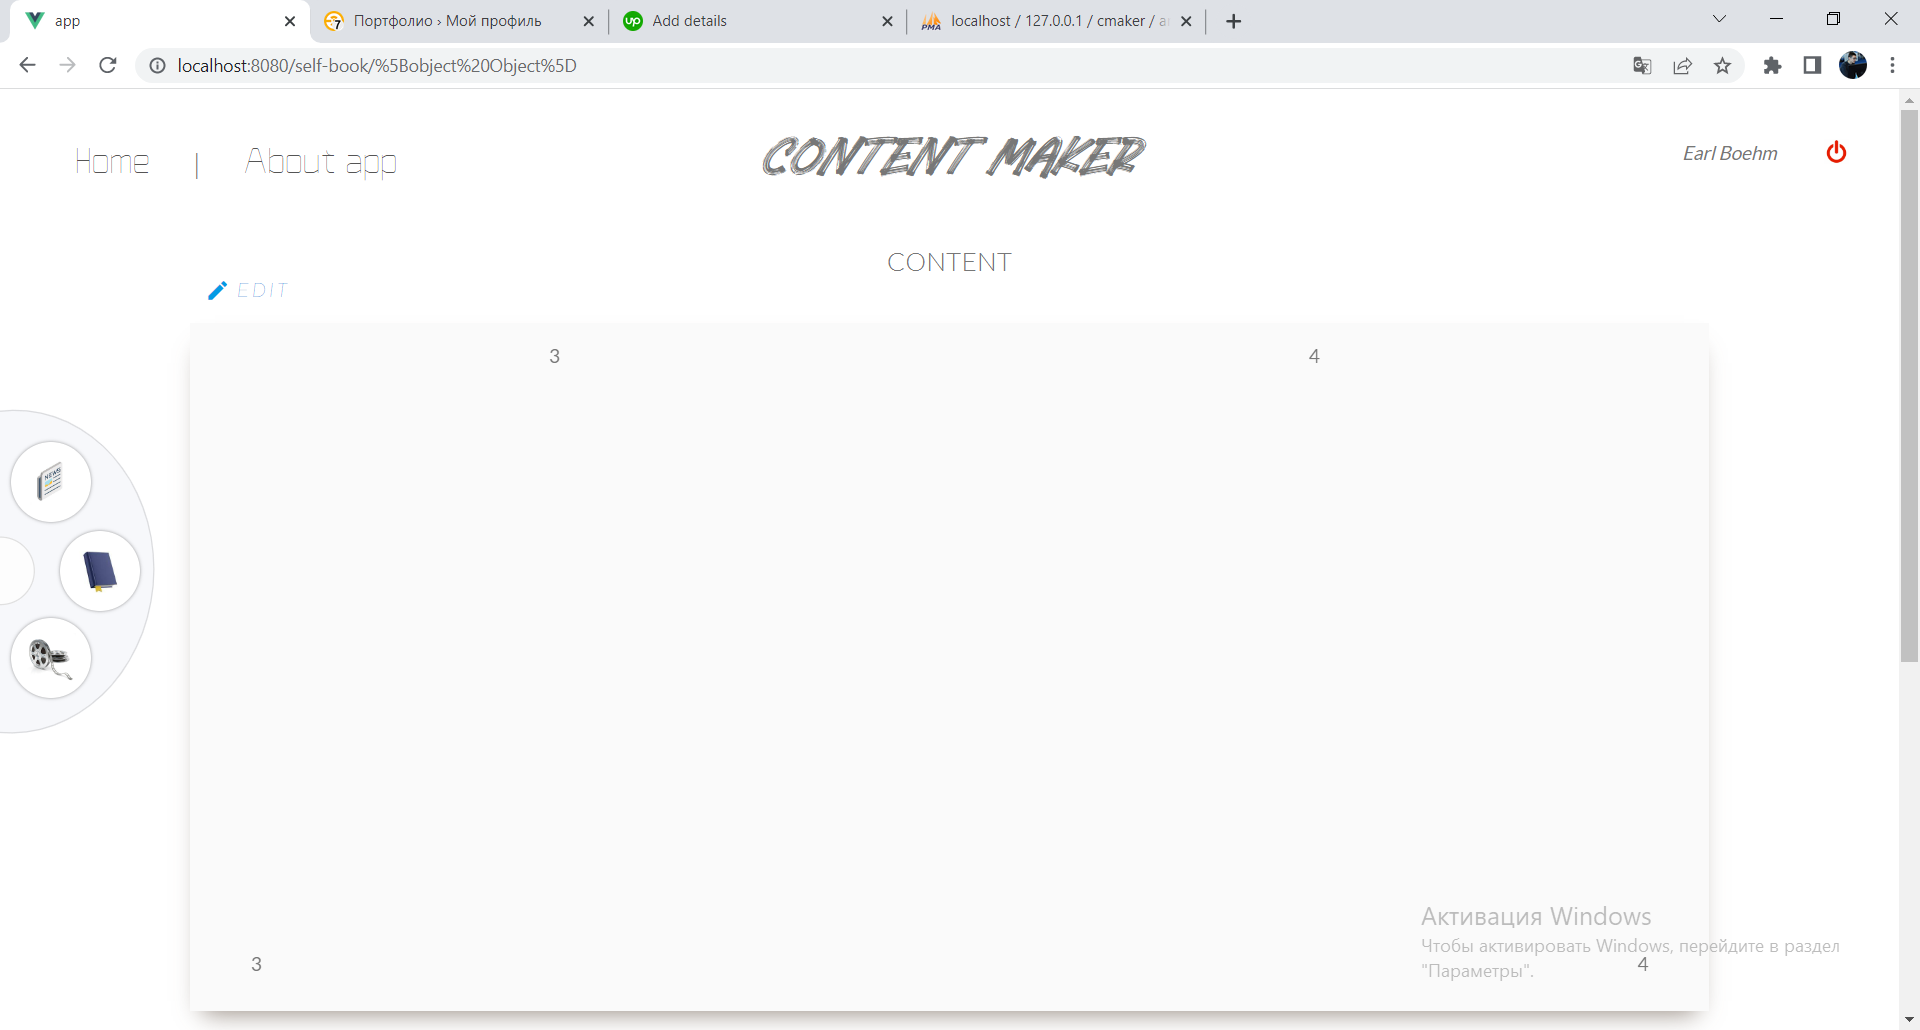Viewport: 1920px width, 1030px height.
Task: Reload the current page
Action: (108, 65)
